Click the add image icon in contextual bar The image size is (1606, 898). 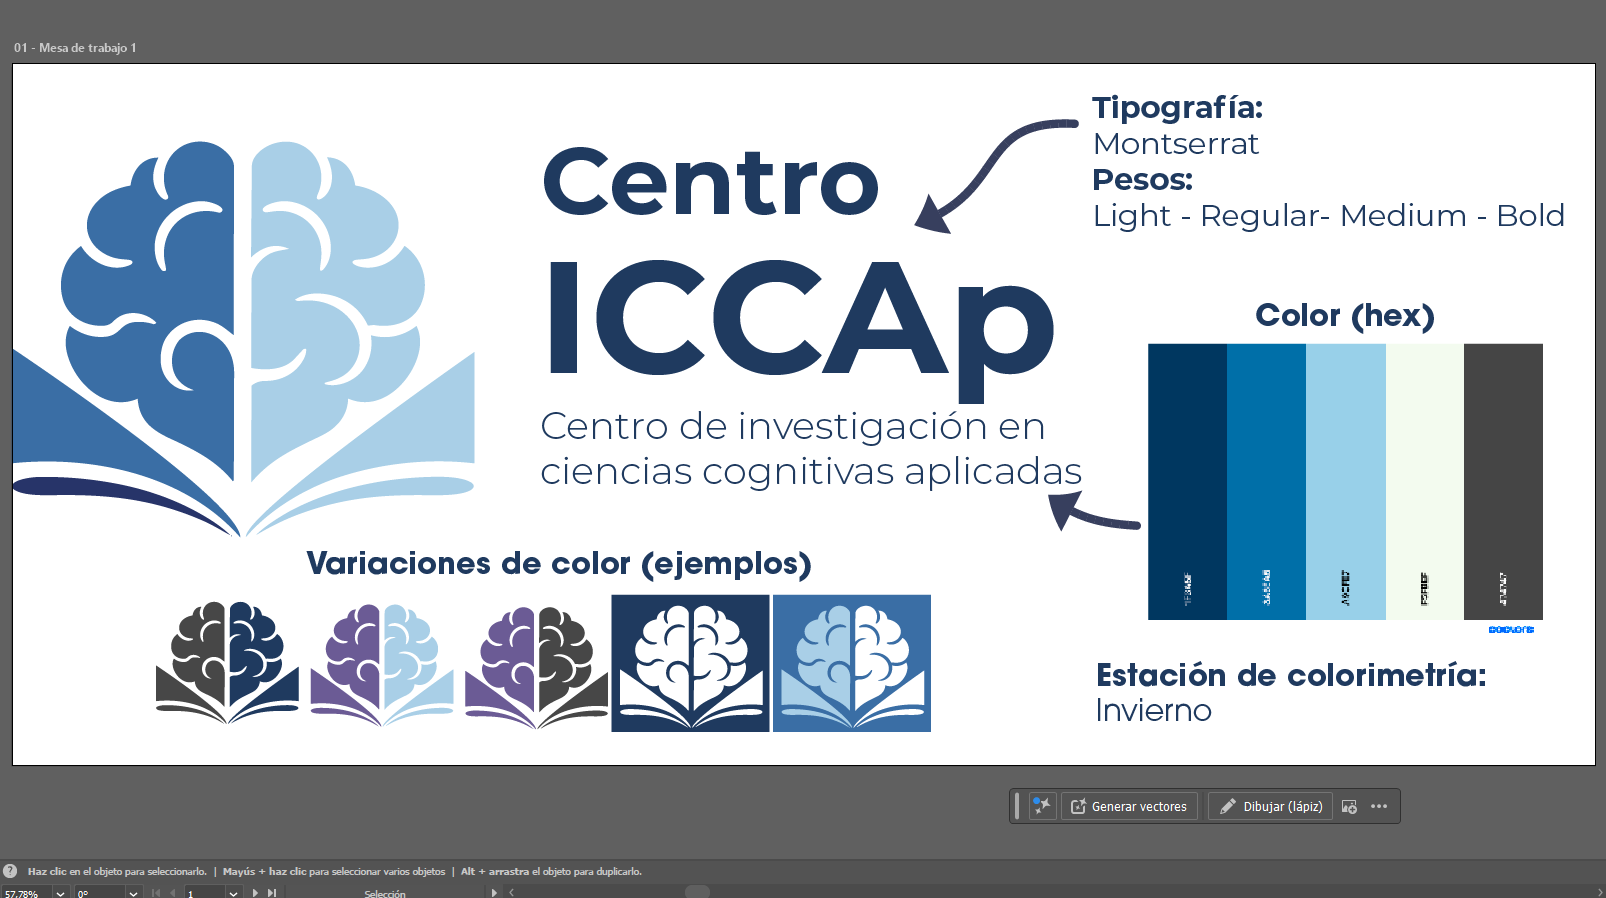pyautogui.click(x=1349, y=806)
